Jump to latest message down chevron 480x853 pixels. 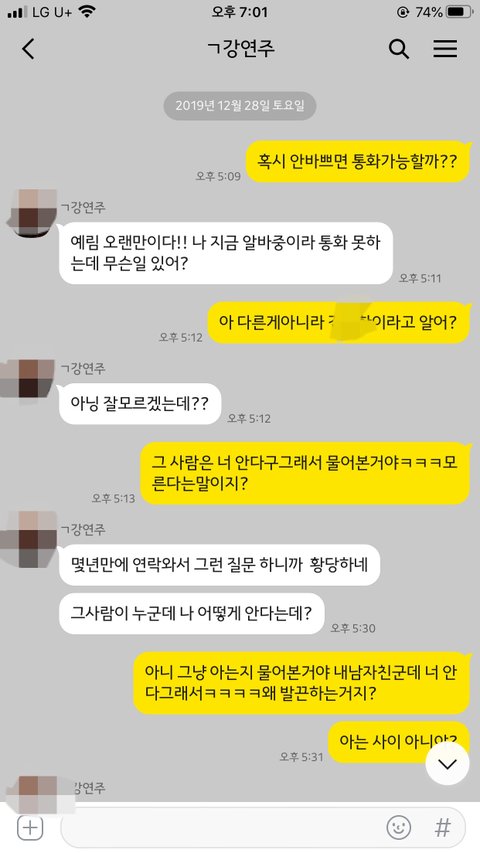[x=447, y=764]
